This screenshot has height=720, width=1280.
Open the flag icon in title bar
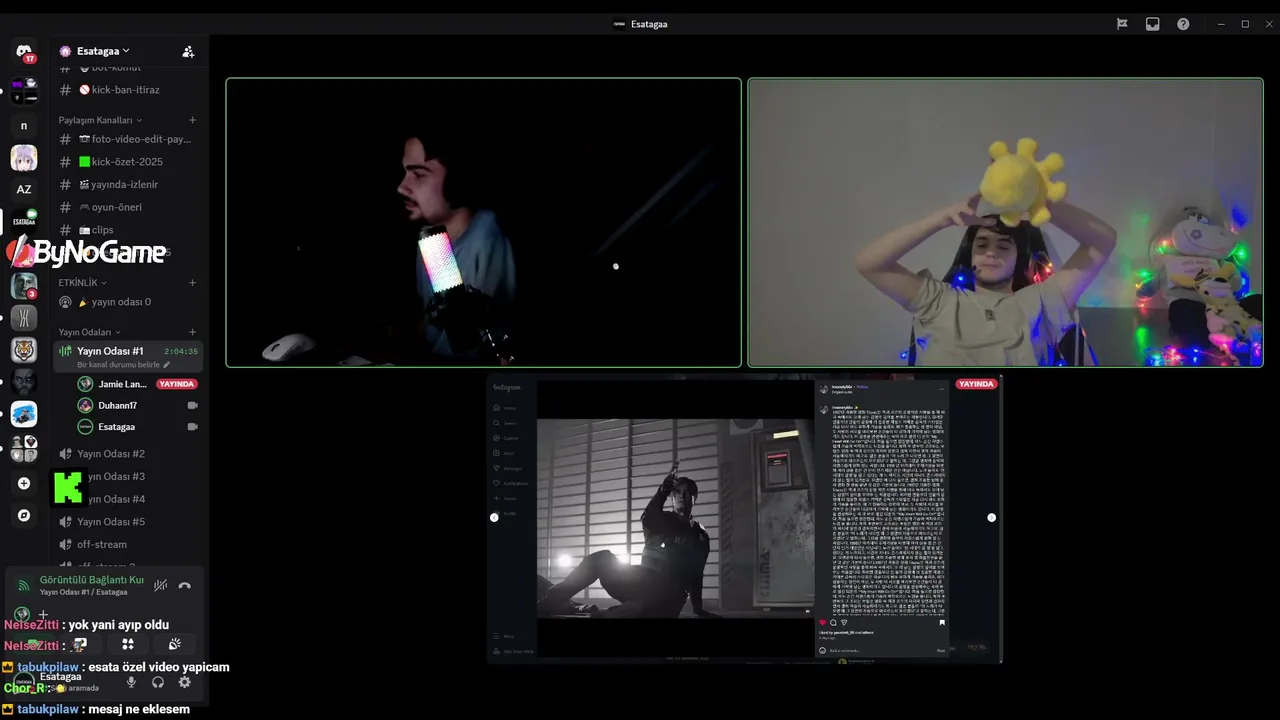pos(1122,24)
